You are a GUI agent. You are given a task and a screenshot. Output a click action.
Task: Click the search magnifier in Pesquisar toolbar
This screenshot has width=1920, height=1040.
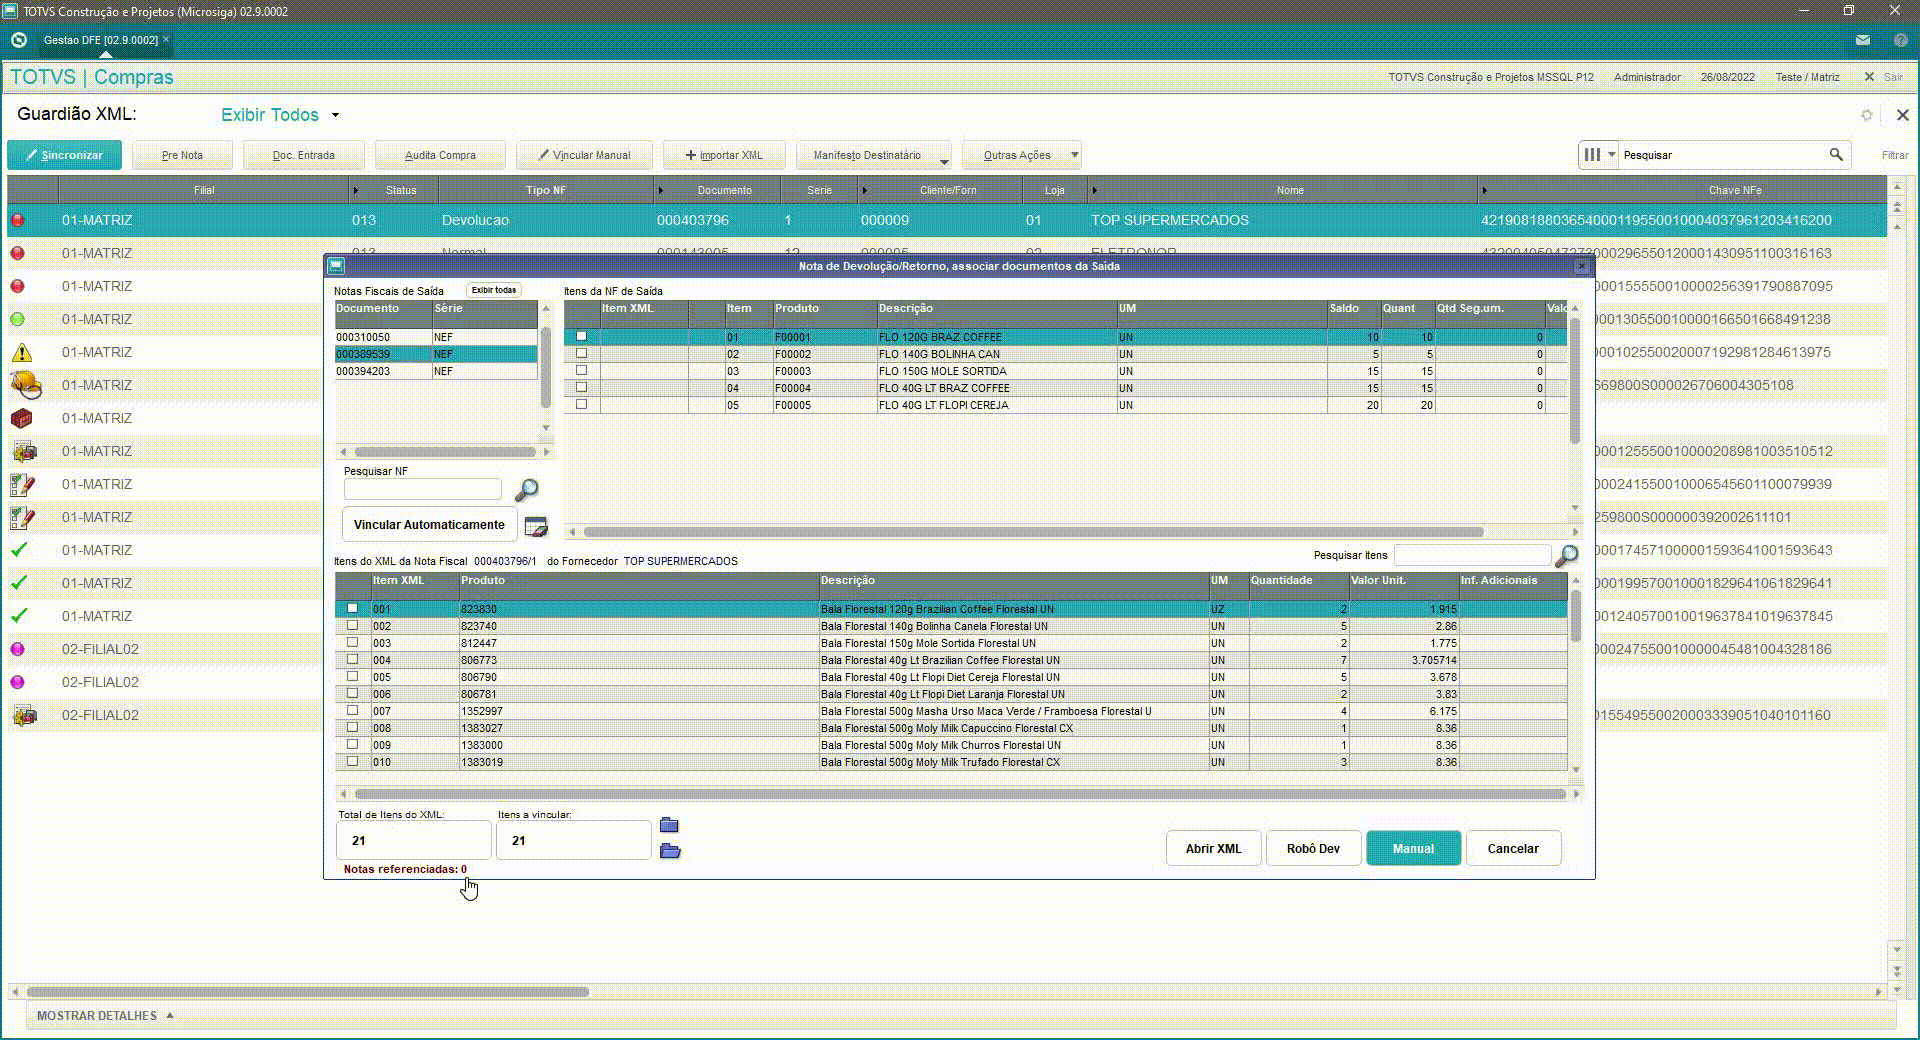[1836, 155]
